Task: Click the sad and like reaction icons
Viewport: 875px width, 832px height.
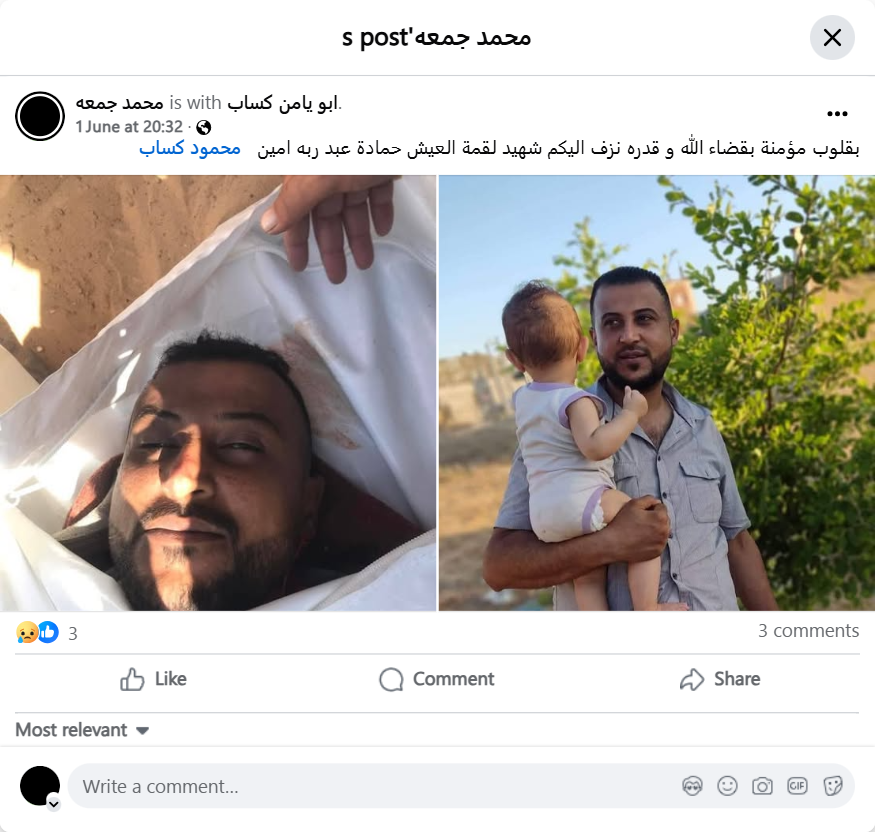Action: pos(37,633)
